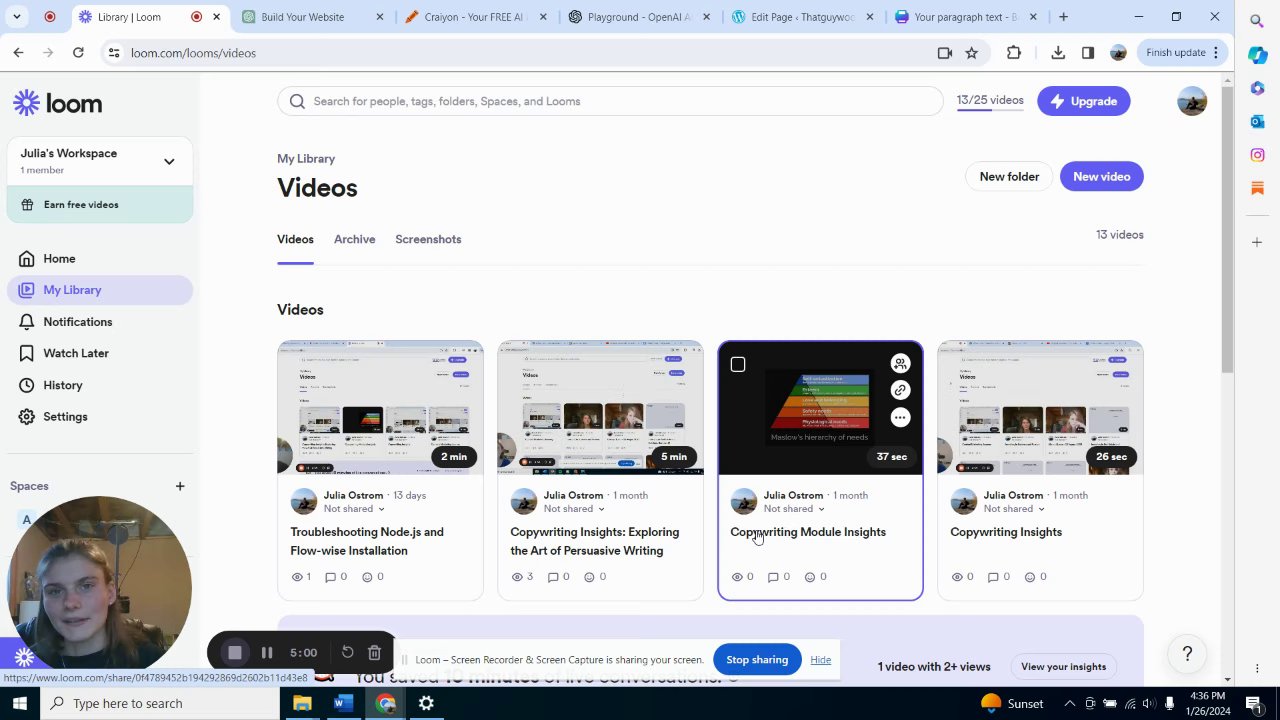Click Earn free videos banner

click(x=100, y=204)
